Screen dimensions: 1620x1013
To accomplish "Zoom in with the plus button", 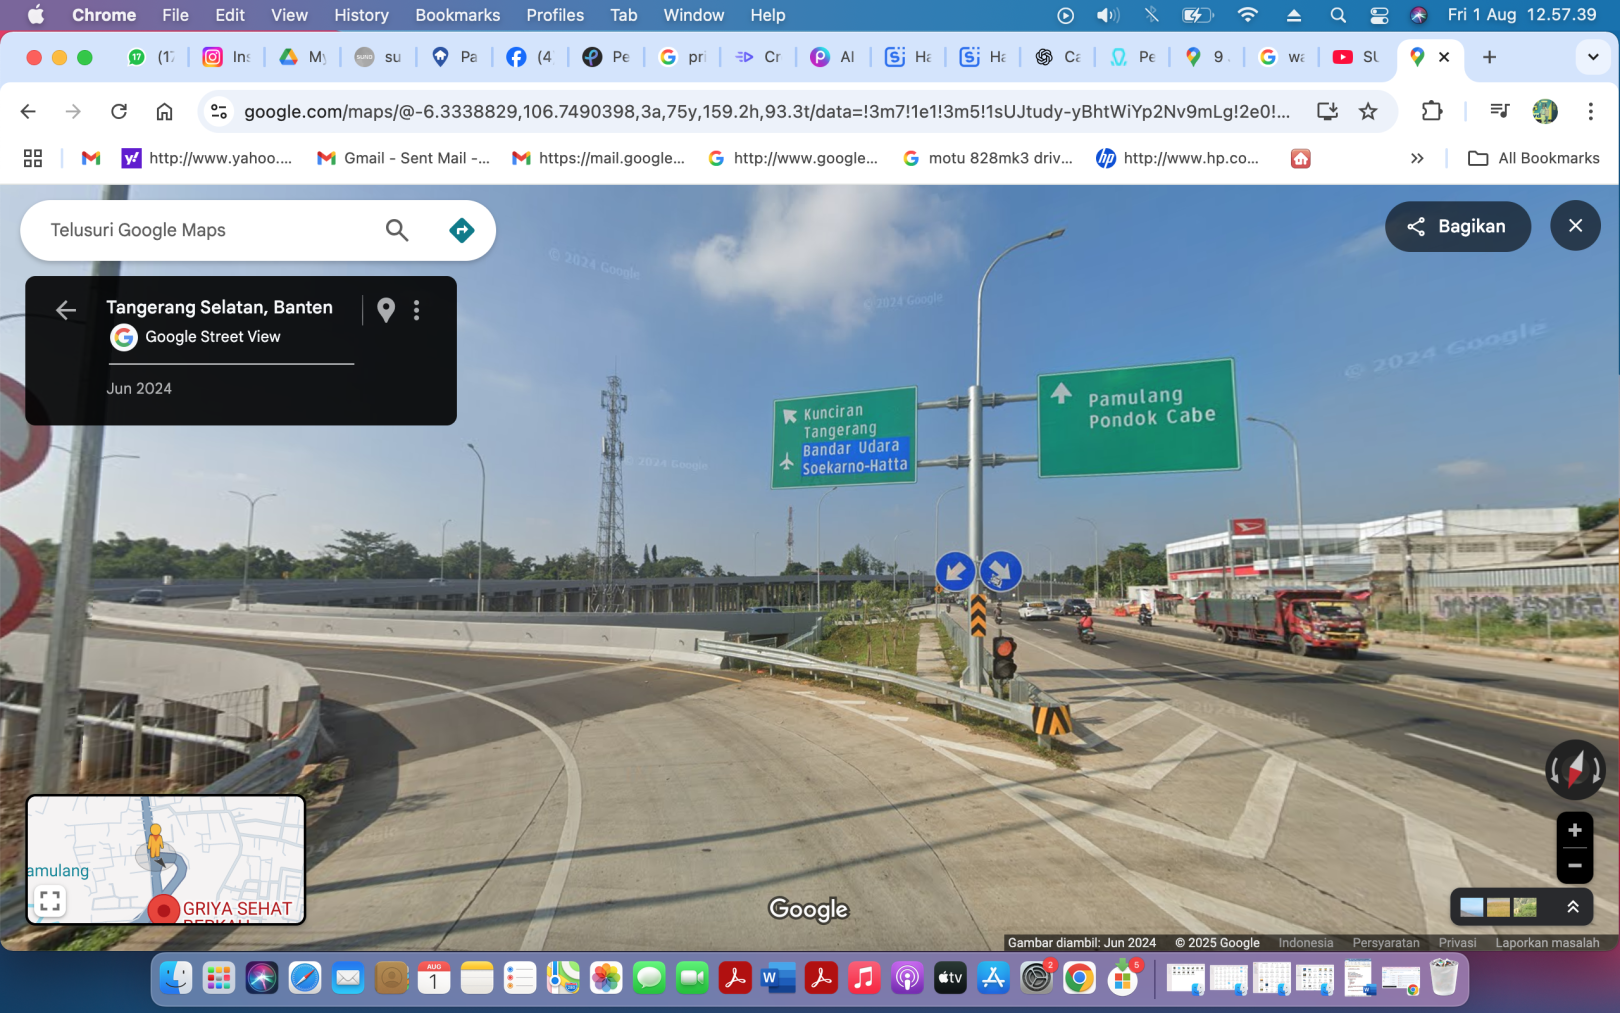I will coord(1574,830).
